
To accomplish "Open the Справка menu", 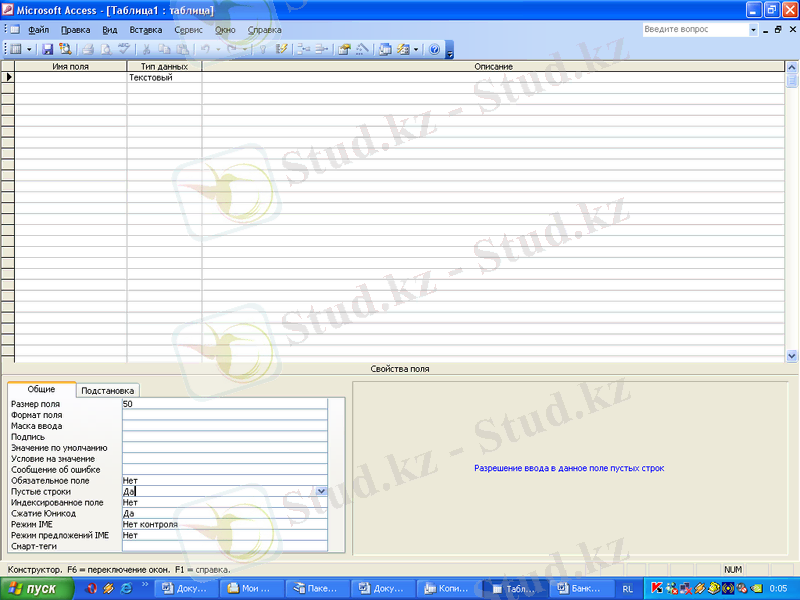I will pyautogui.click(x=264, y=30).
